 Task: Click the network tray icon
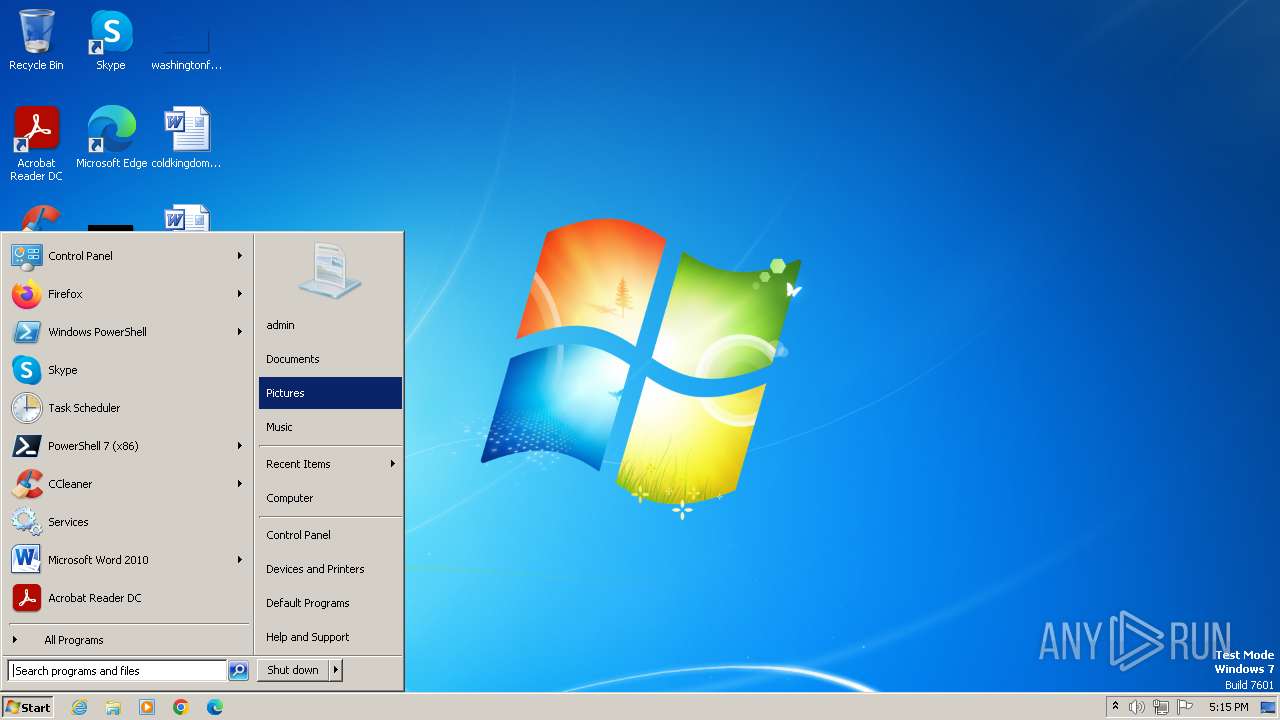(1161, 707)
